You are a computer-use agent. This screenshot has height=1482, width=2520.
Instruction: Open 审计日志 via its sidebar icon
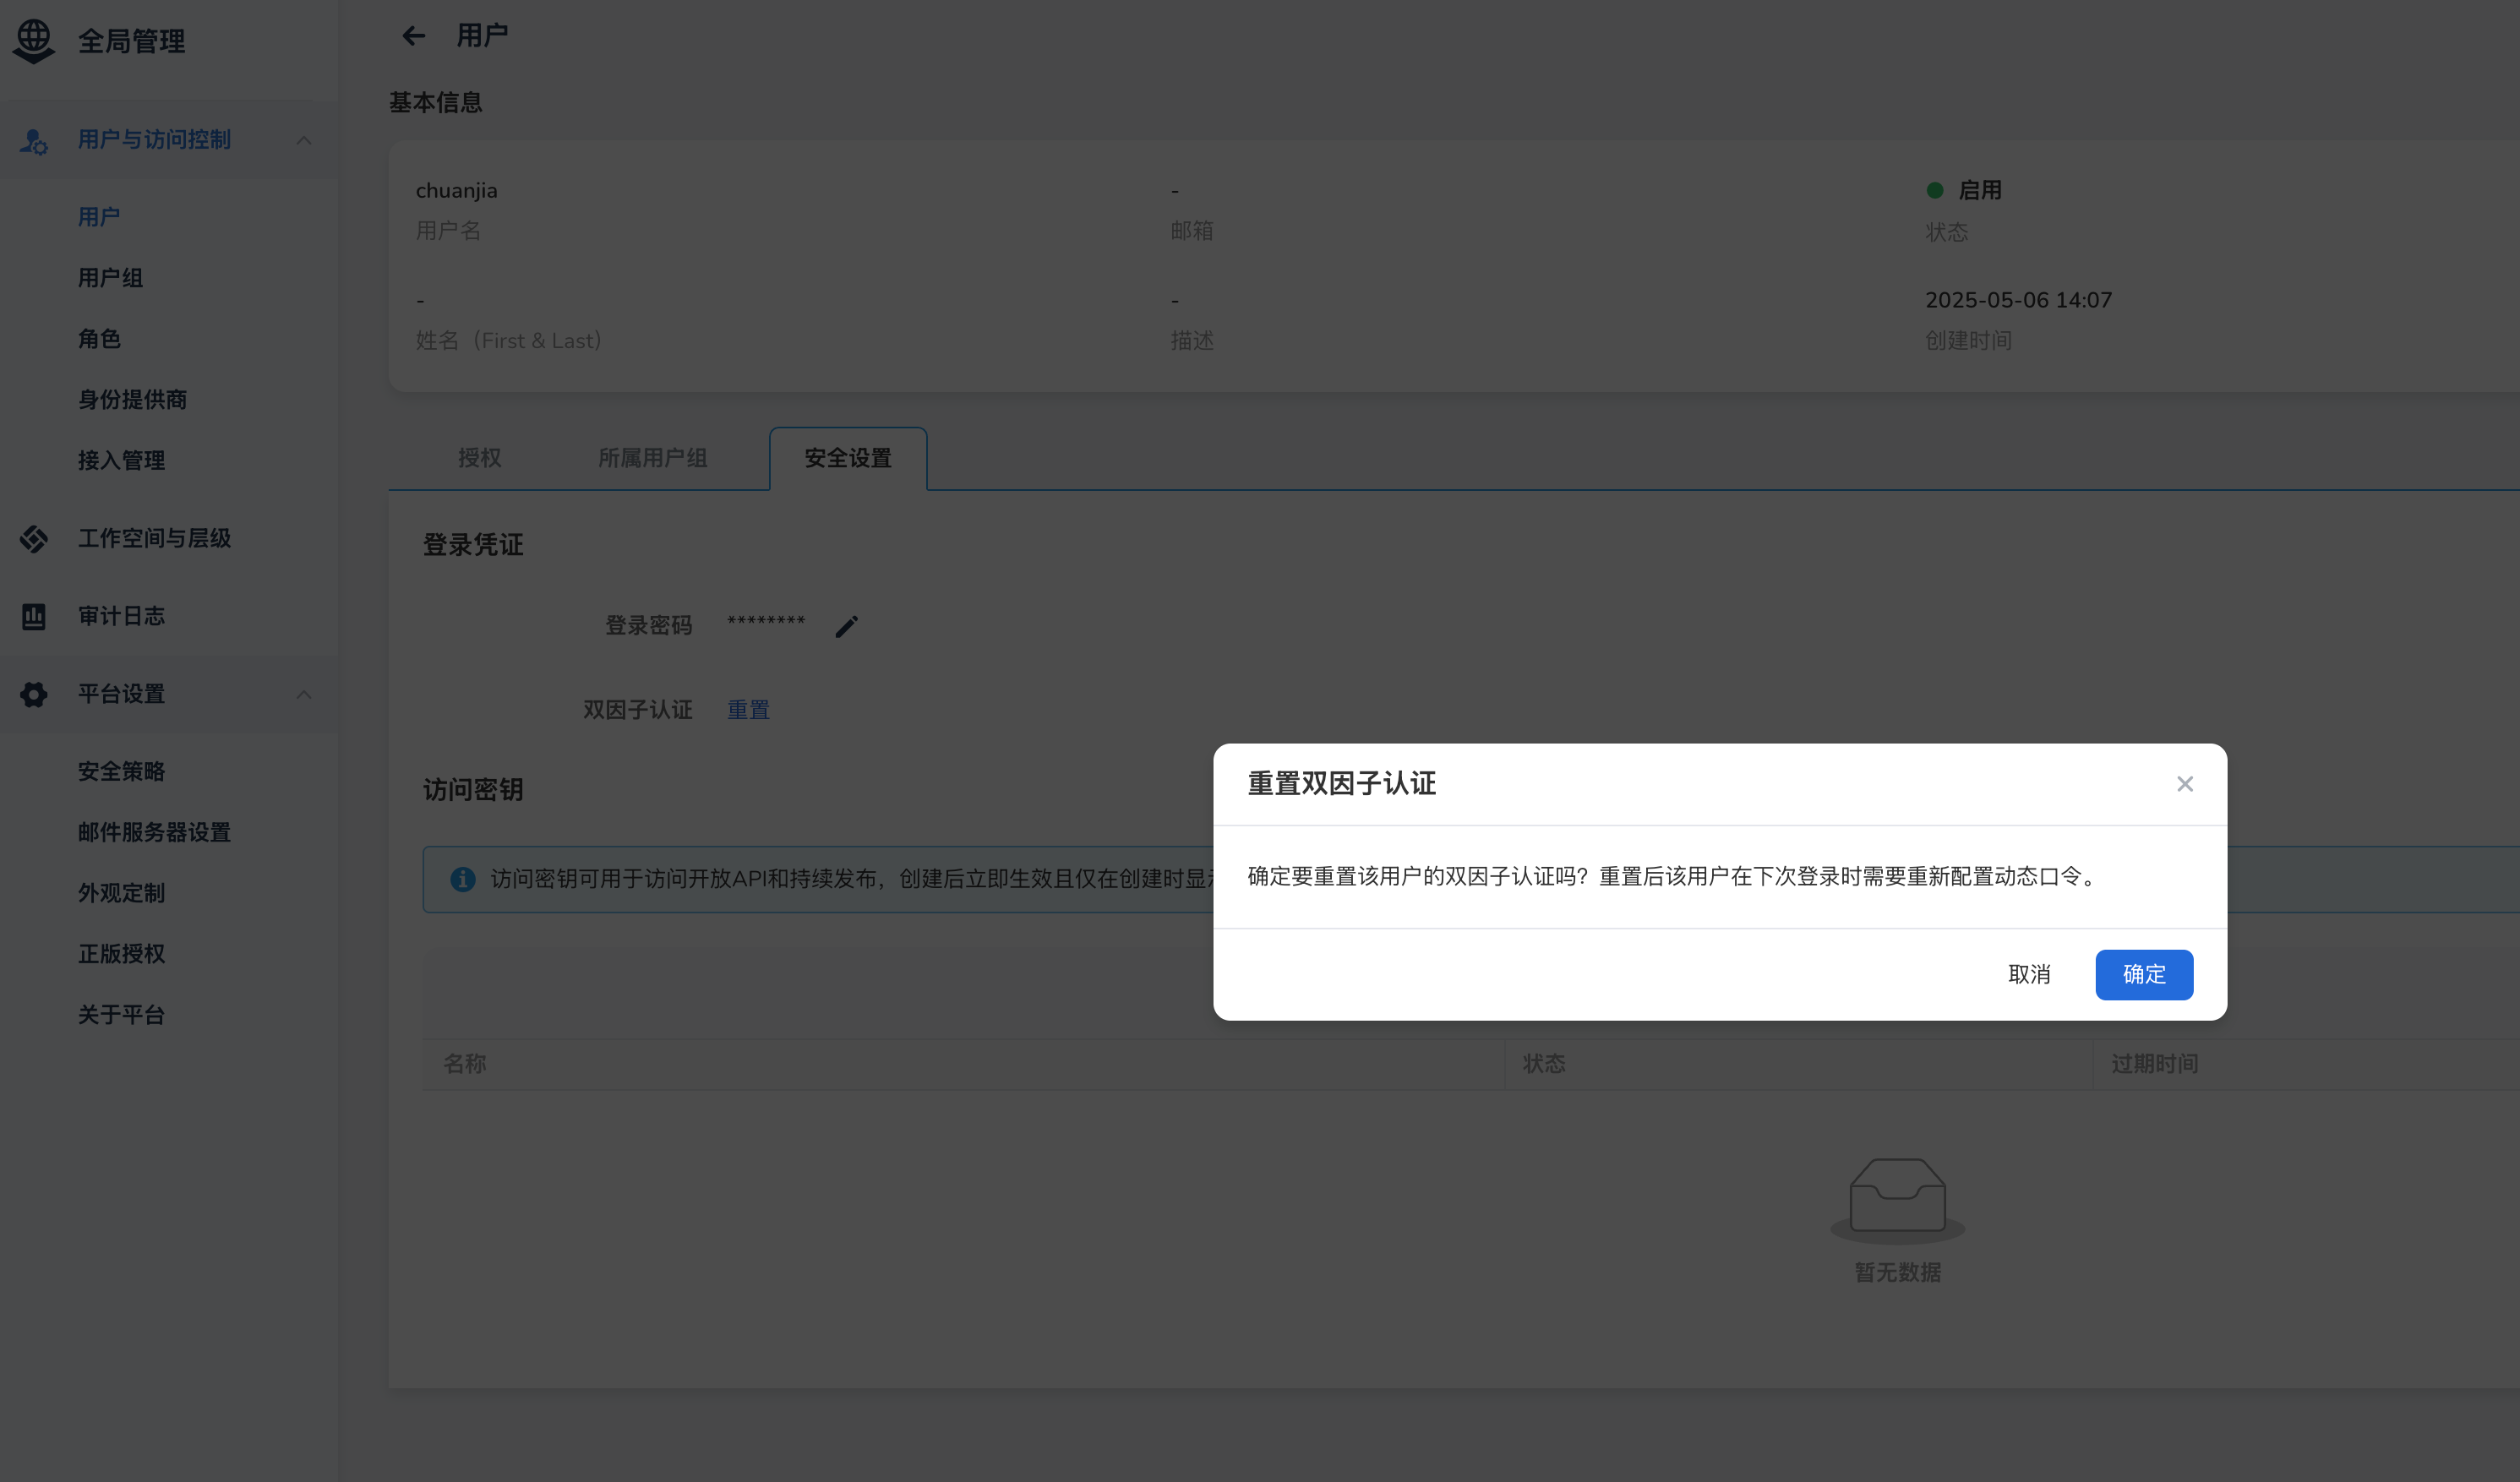(33, 616)
